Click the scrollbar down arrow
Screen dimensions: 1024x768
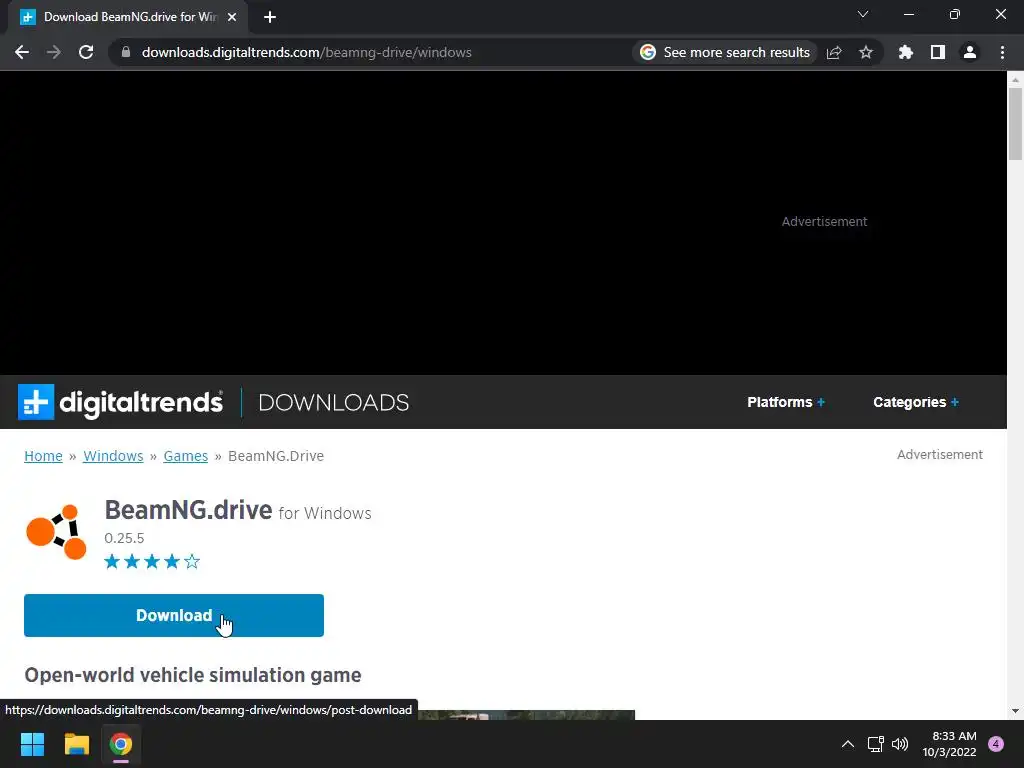click(1015, 711)
